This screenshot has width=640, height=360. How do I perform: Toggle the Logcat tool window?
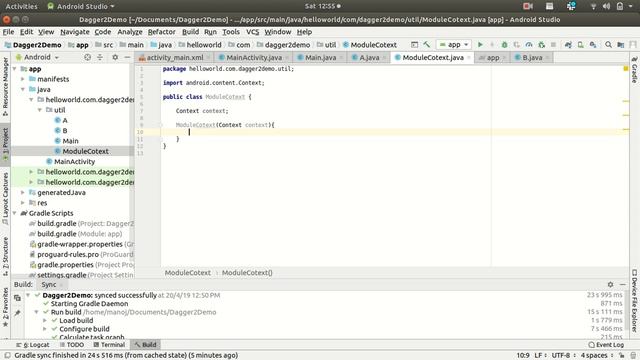[x=33, y=345]
